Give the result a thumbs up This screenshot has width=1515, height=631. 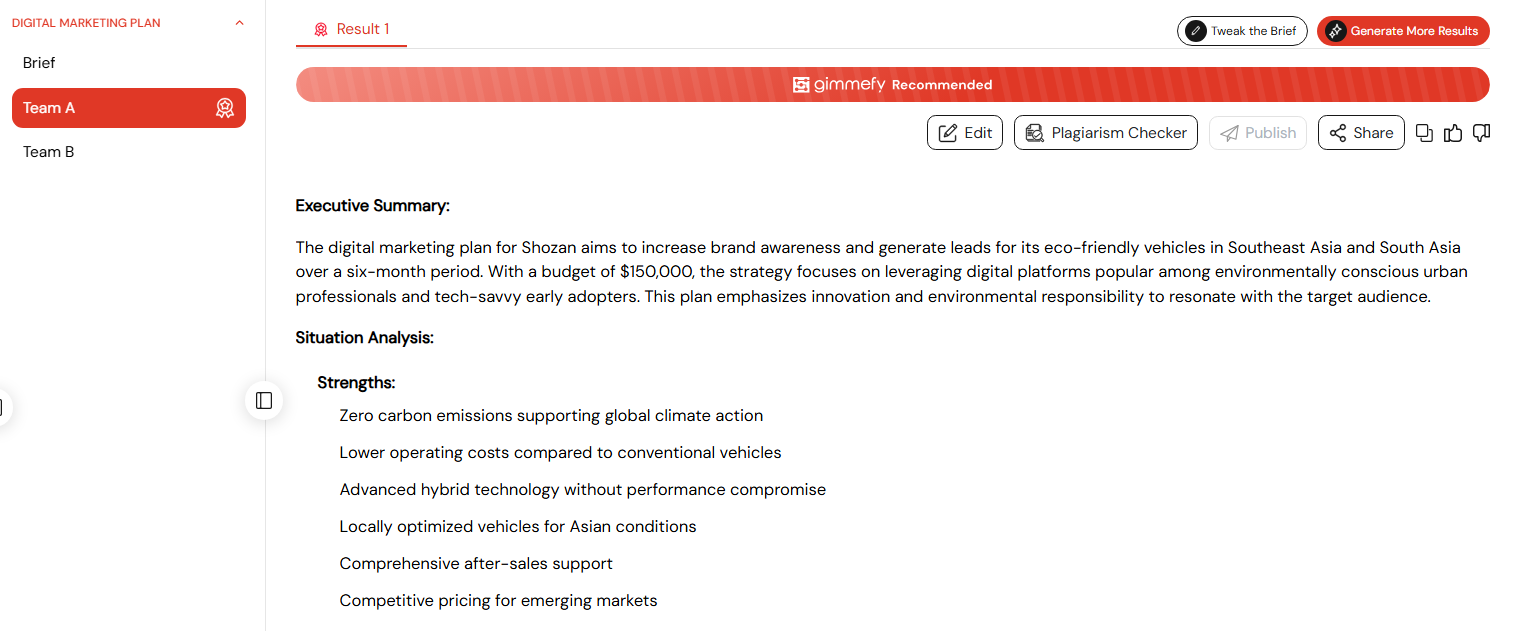coord(1453,133)
